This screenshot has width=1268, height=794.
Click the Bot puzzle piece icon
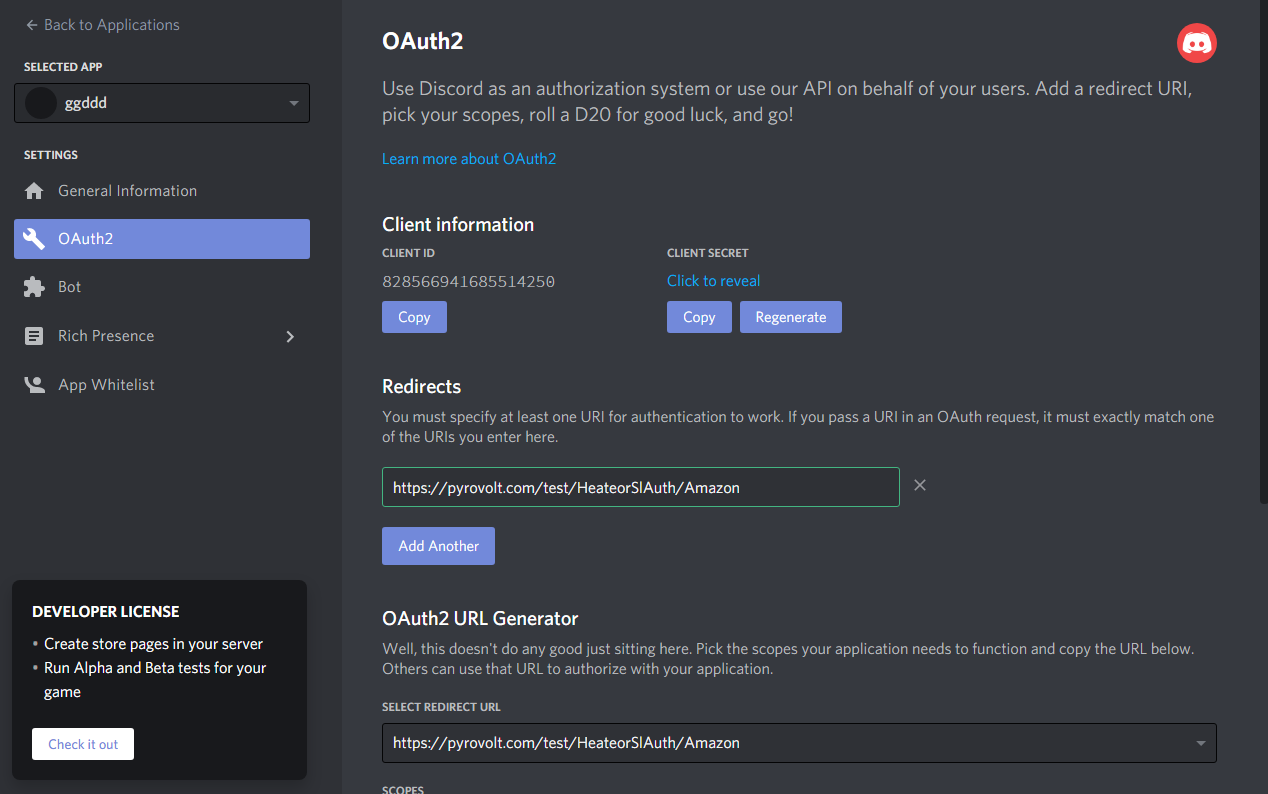34,287
